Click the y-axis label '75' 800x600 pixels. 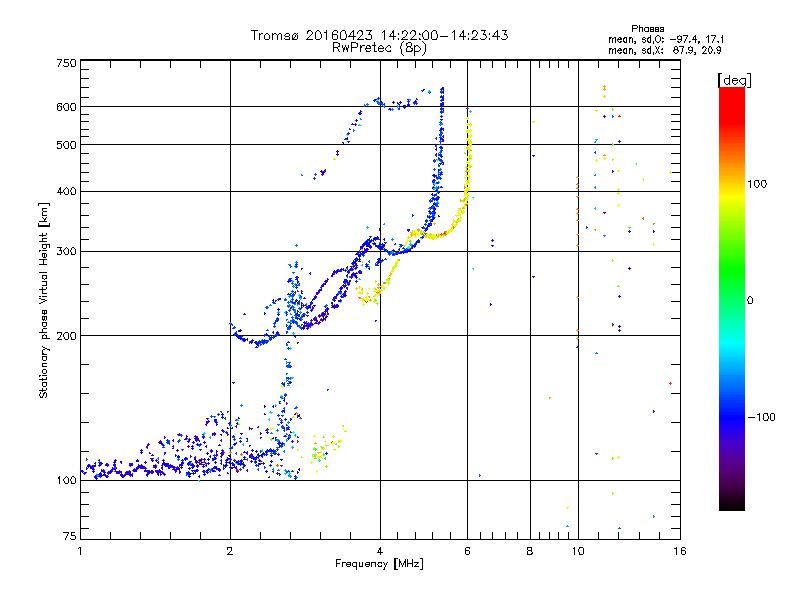click(x=70, y=536)
